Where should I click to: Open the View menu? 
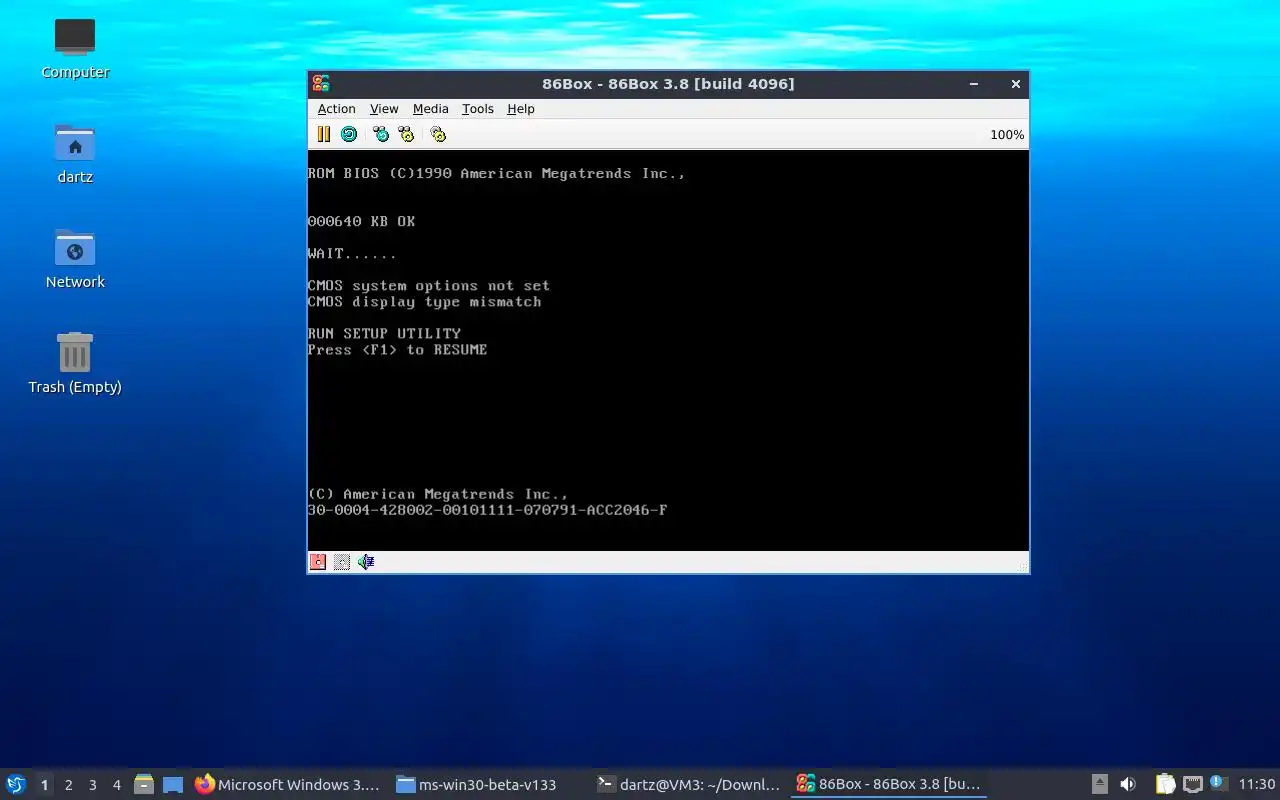384,109
